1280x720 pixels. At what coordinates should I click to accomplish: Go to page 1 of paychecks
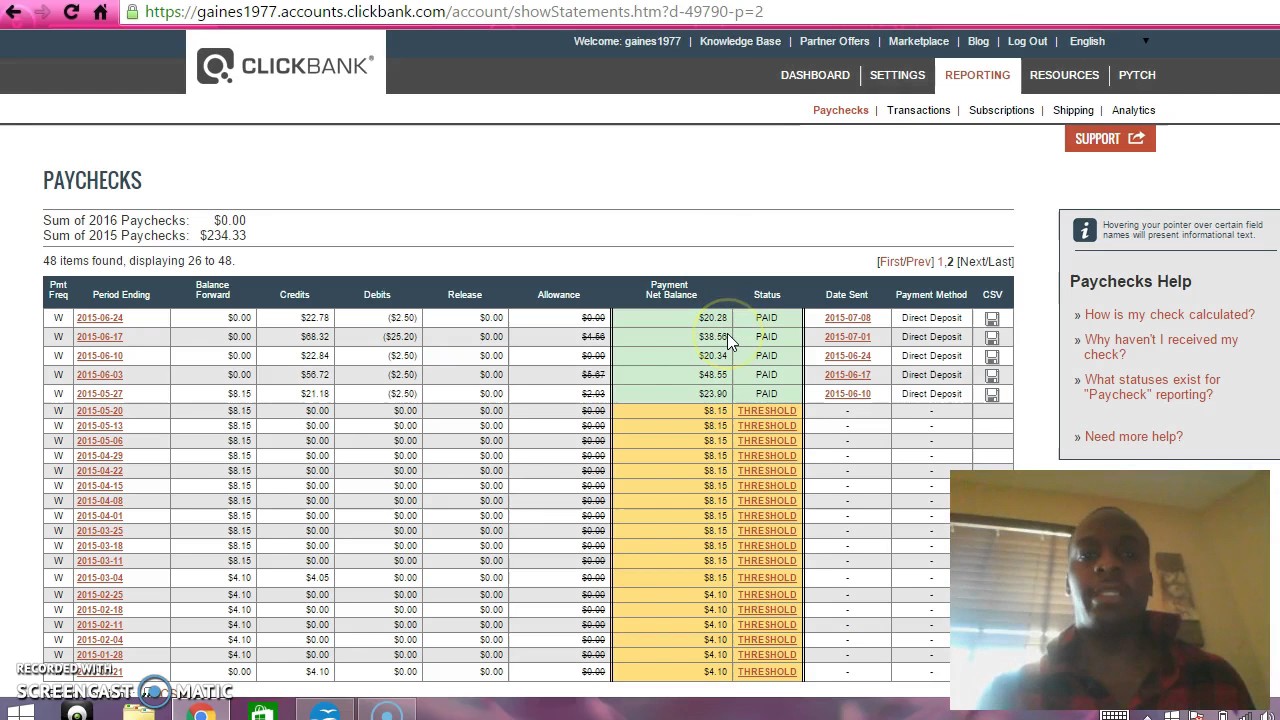coord(940,262)
